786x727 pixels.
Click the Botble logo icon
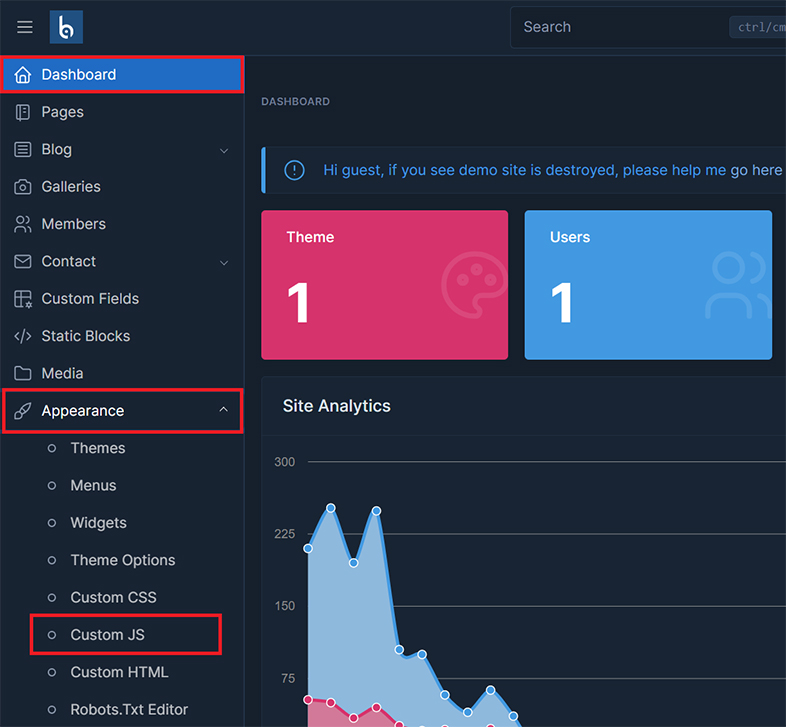point(66,27)
